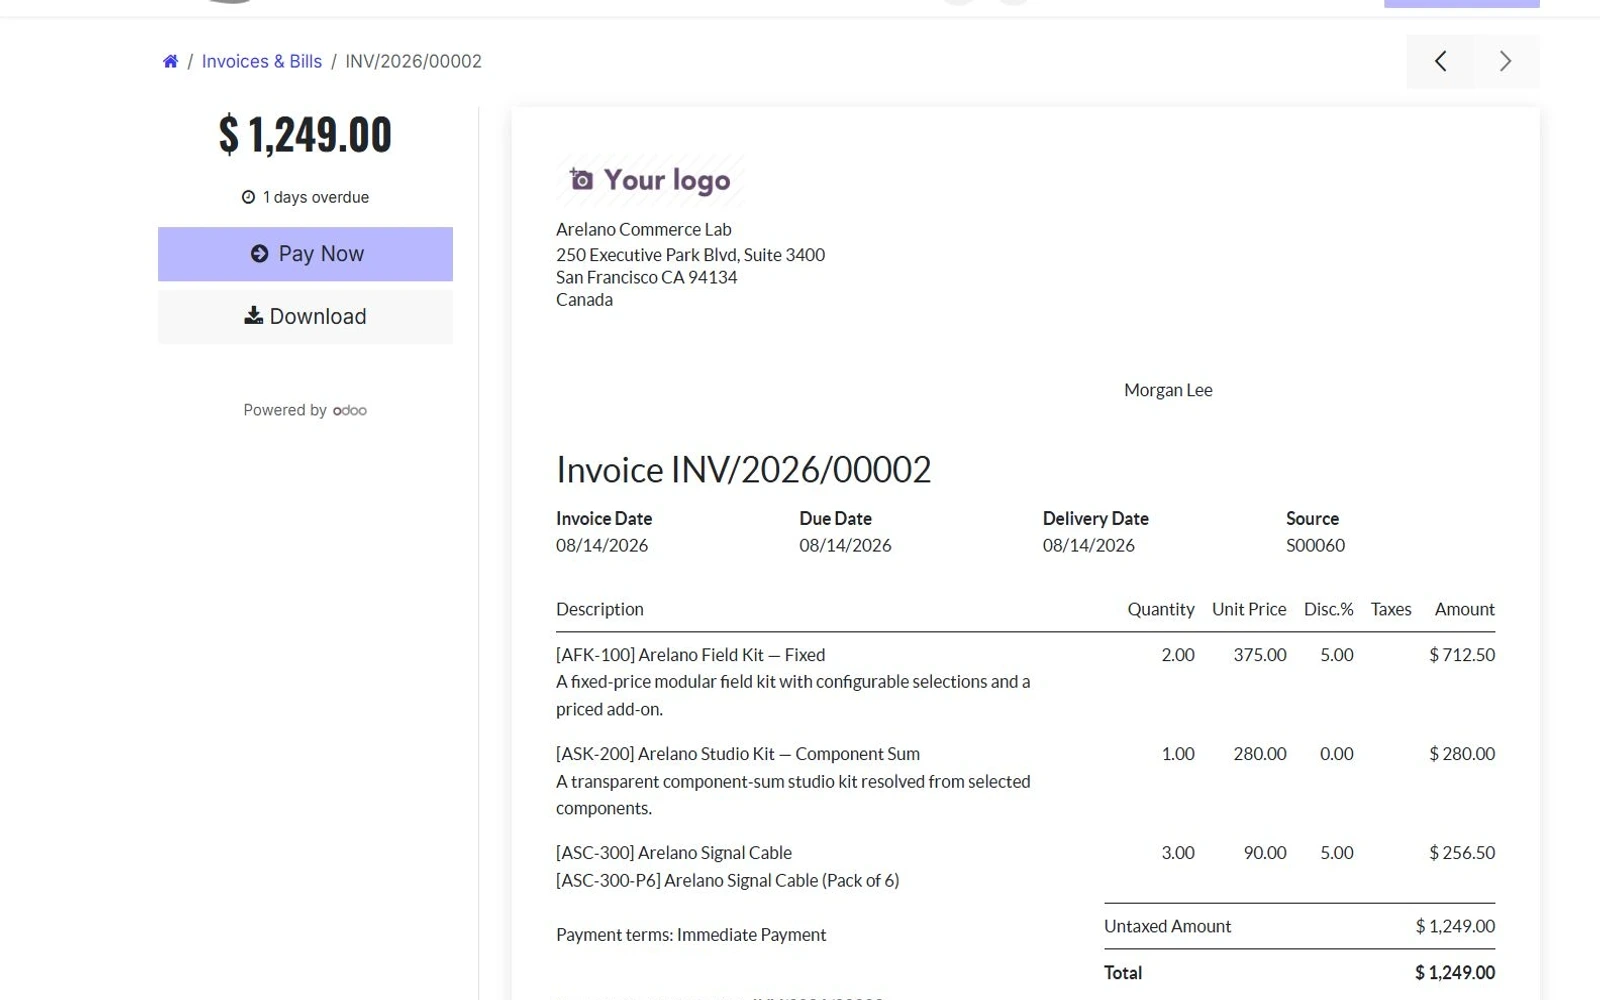Go to home via breadcrumb icon
This screenshot has width=1600, height=1000.
point(170,61)
